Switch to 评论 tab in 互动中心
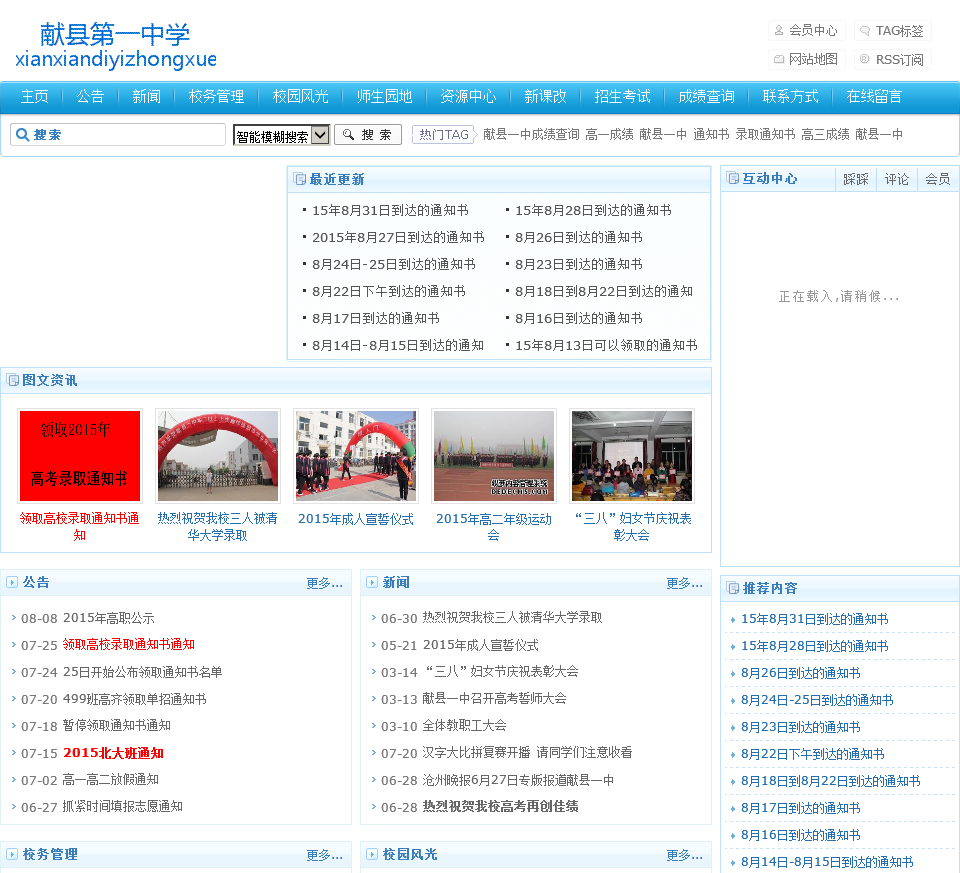 [896, 179]
